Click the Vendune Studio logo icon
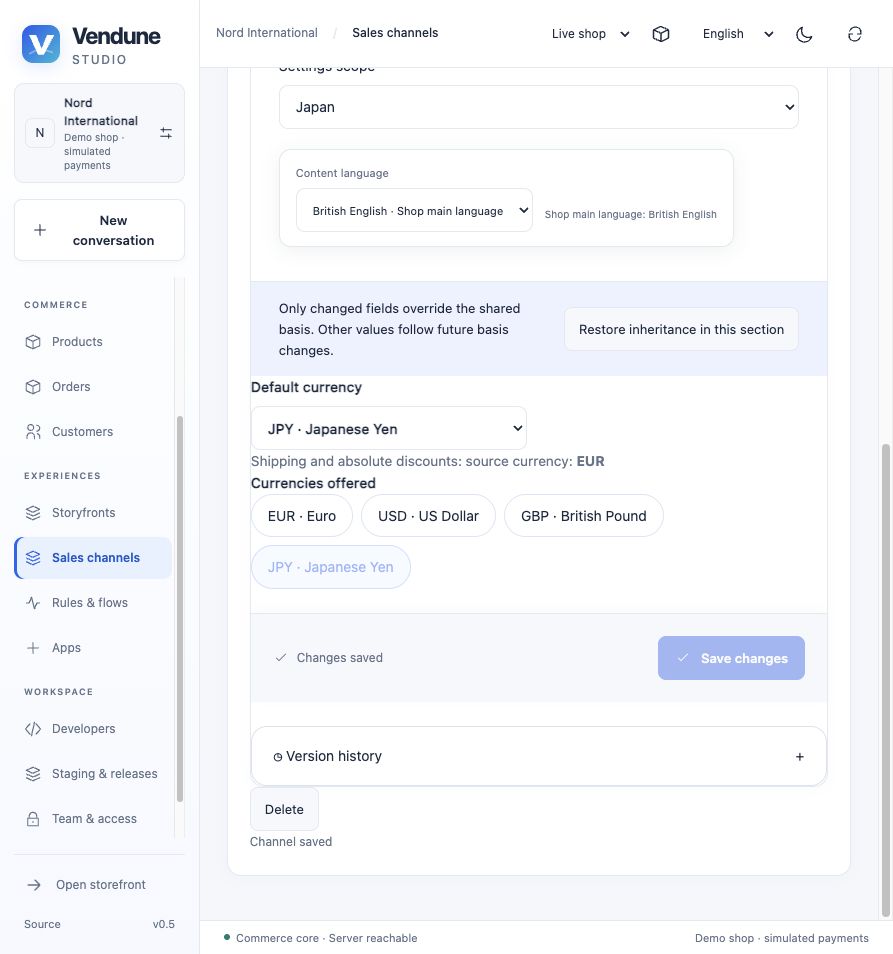 [x=41, y=44]
